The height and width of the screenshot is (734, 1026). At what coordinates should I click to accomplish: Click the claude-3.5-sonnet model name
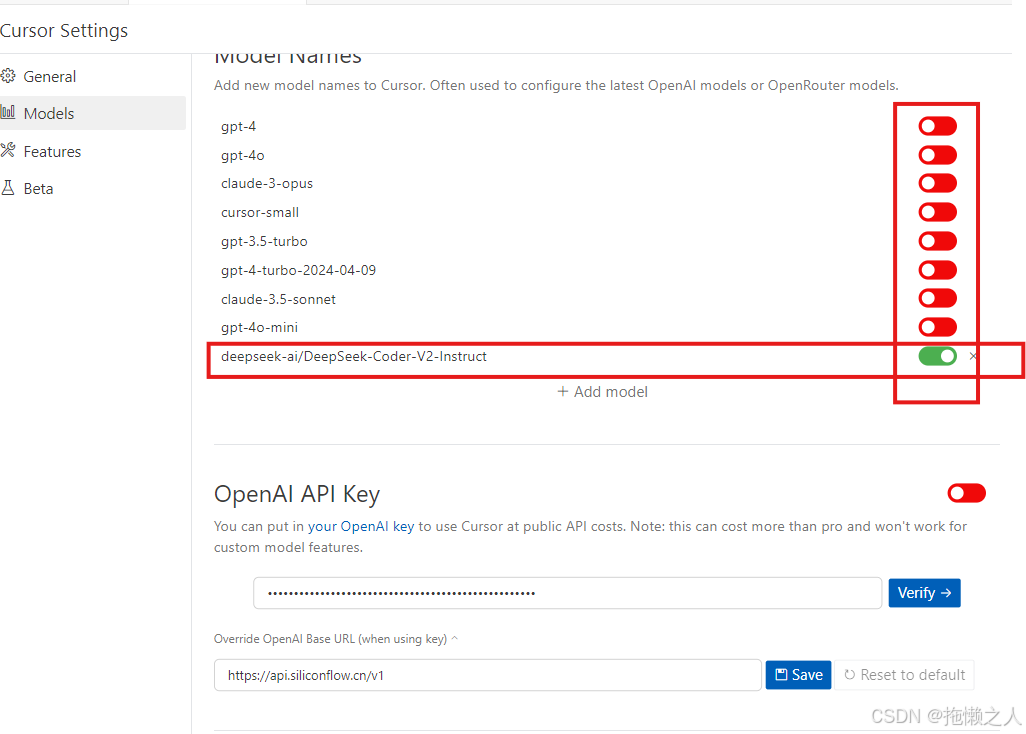coord(278,299)
